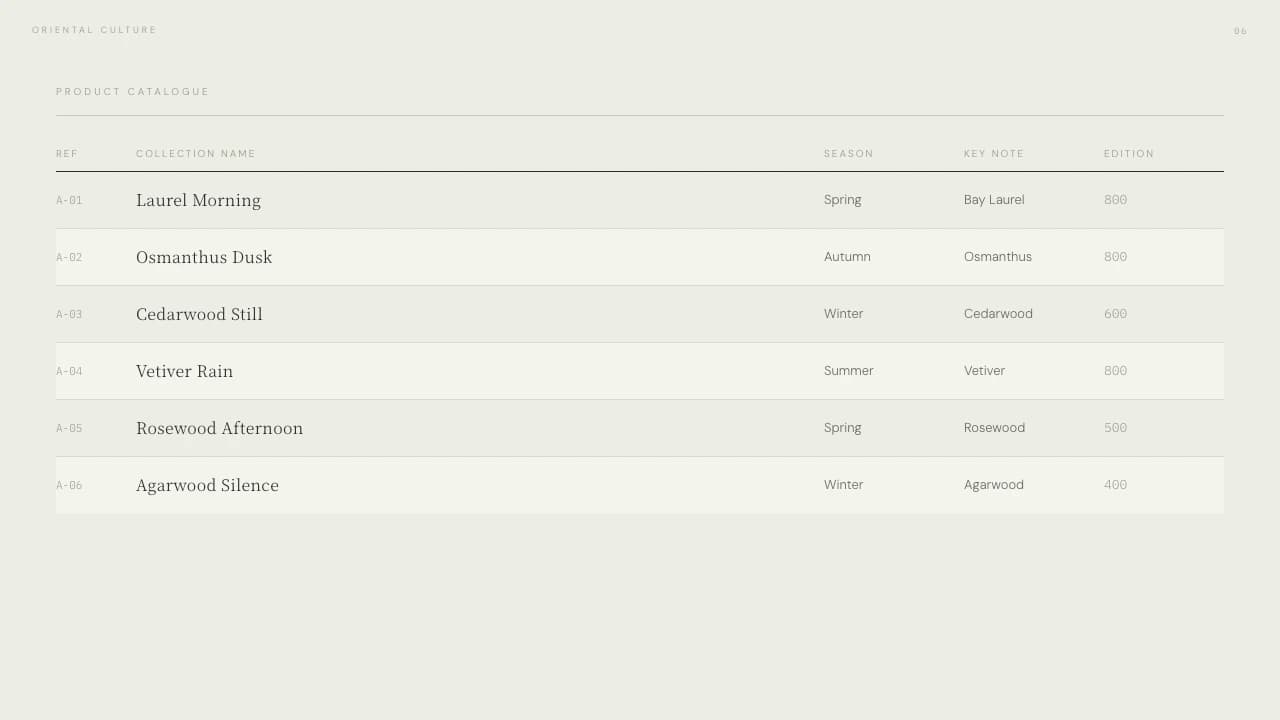Click Winter season in Cedarwood Still row
Image resolution: width=1280 pixels, height=720 pixels.
[x=843, y=314]
